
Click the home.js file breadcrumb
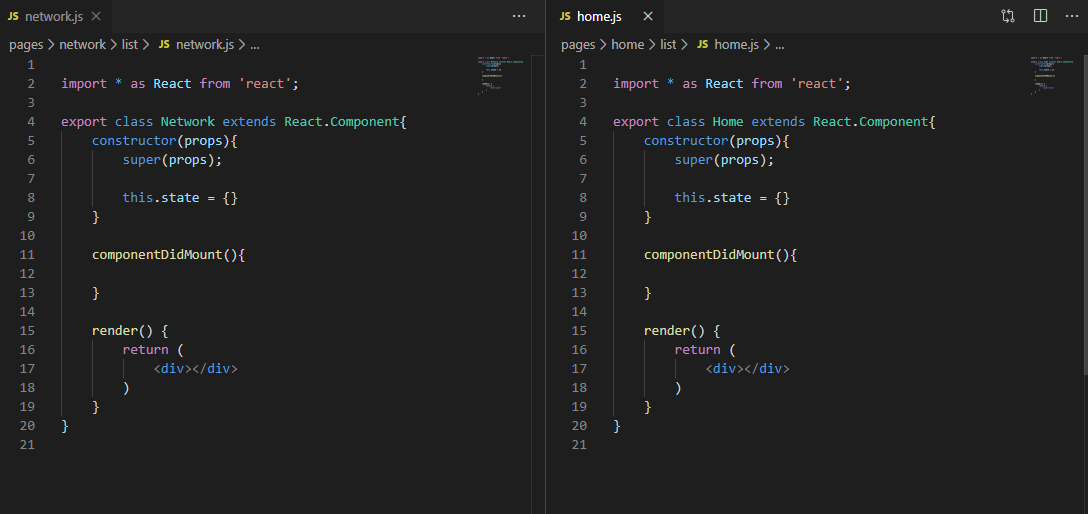(x=735, y=44)
